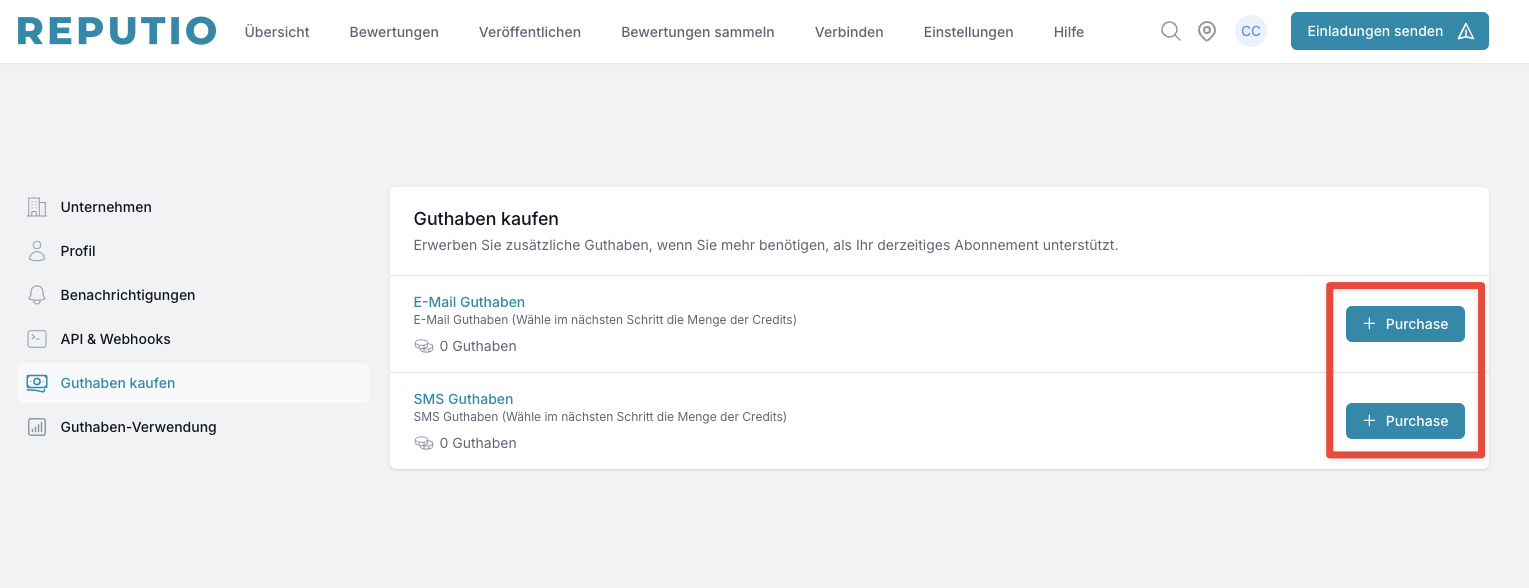
Task: Purchase SMS Guthaben credits
Action: tap(1404, 421)
